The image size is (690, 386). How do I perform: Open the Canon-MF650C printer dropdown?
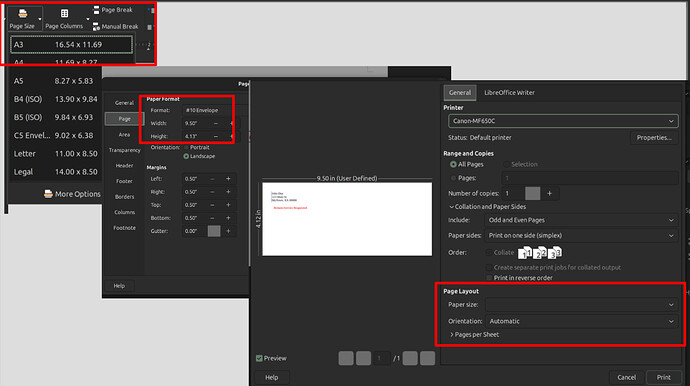point(563,121)
